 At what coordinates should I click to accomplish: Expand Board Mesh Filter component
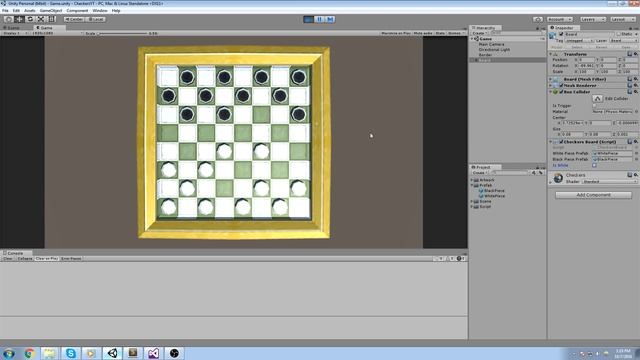[550, 79]
